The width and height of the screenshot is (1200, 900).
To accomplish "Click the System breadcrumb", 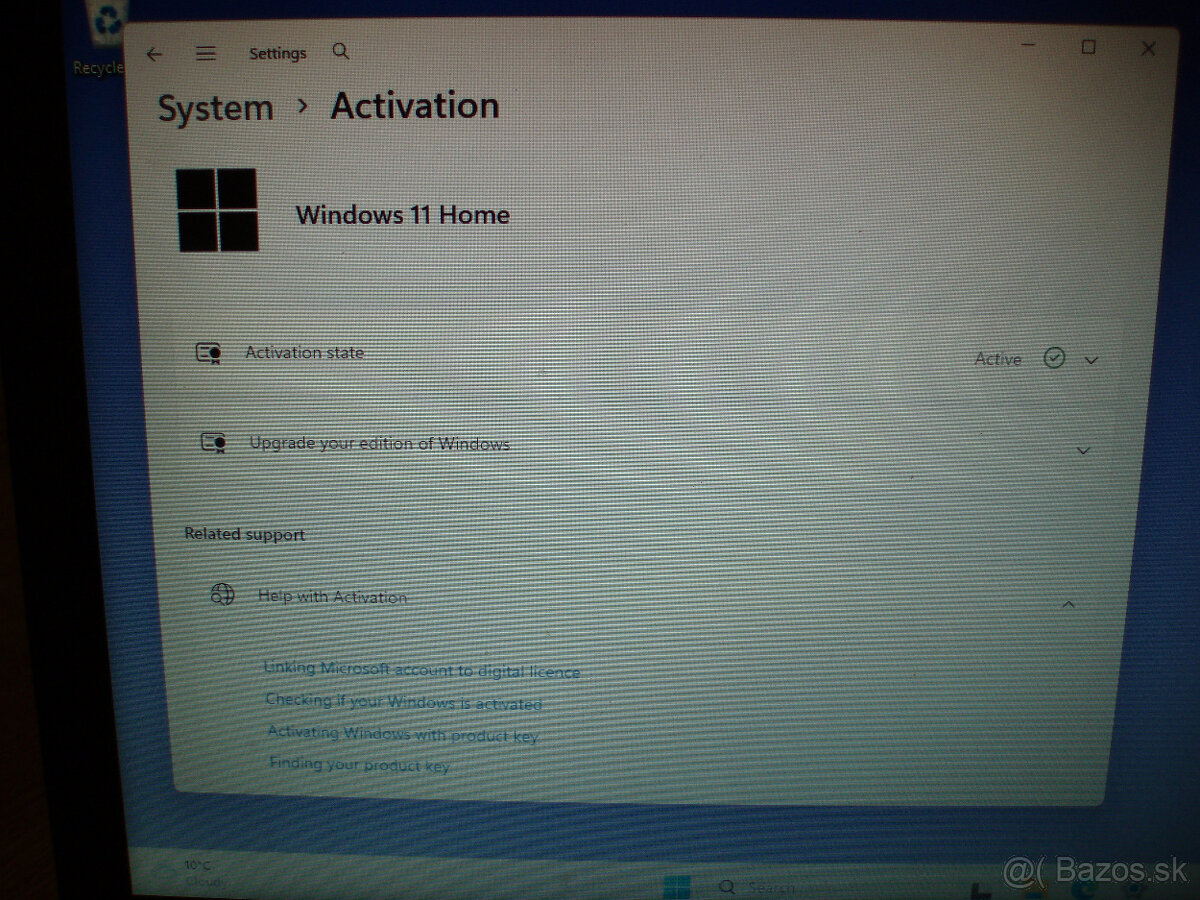I will click(x=215, y=108).
